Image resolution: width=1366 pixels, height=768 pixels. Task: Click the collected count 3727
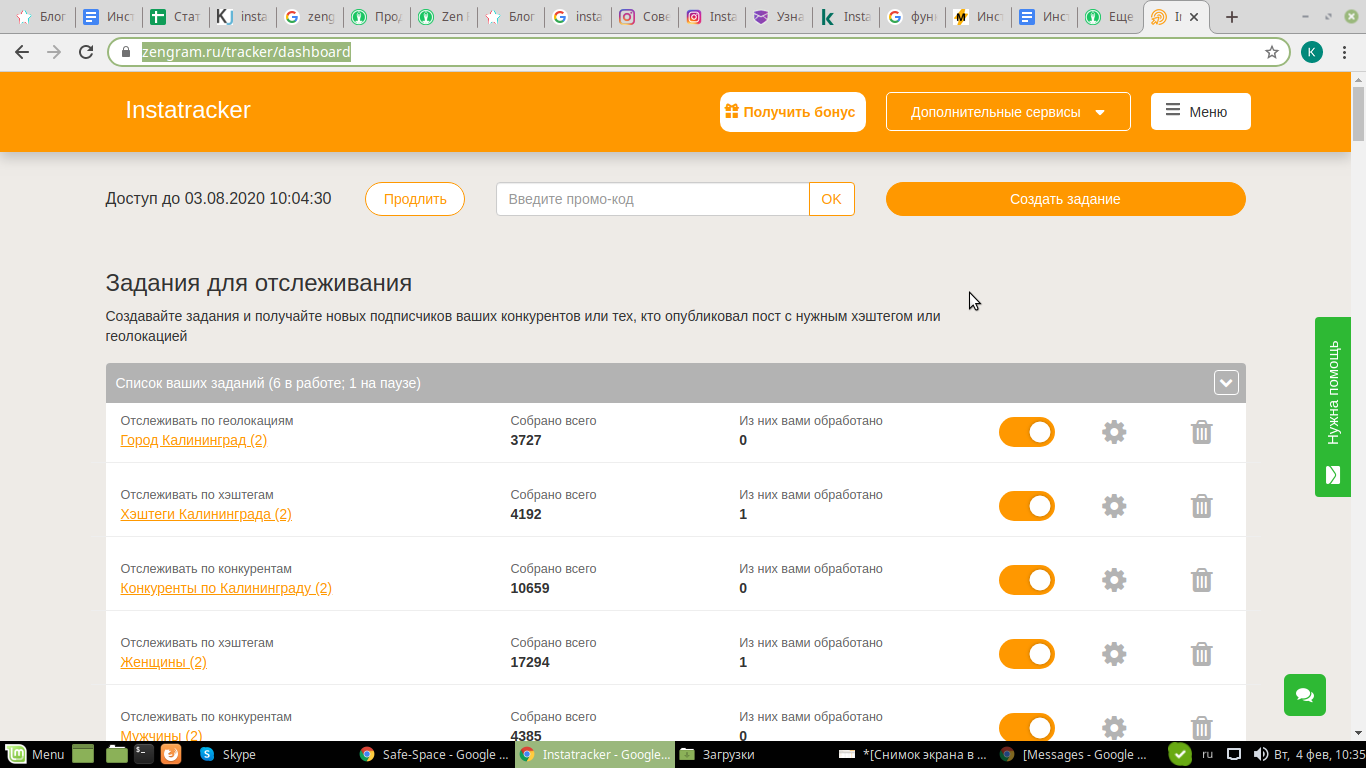coord(526,440)
